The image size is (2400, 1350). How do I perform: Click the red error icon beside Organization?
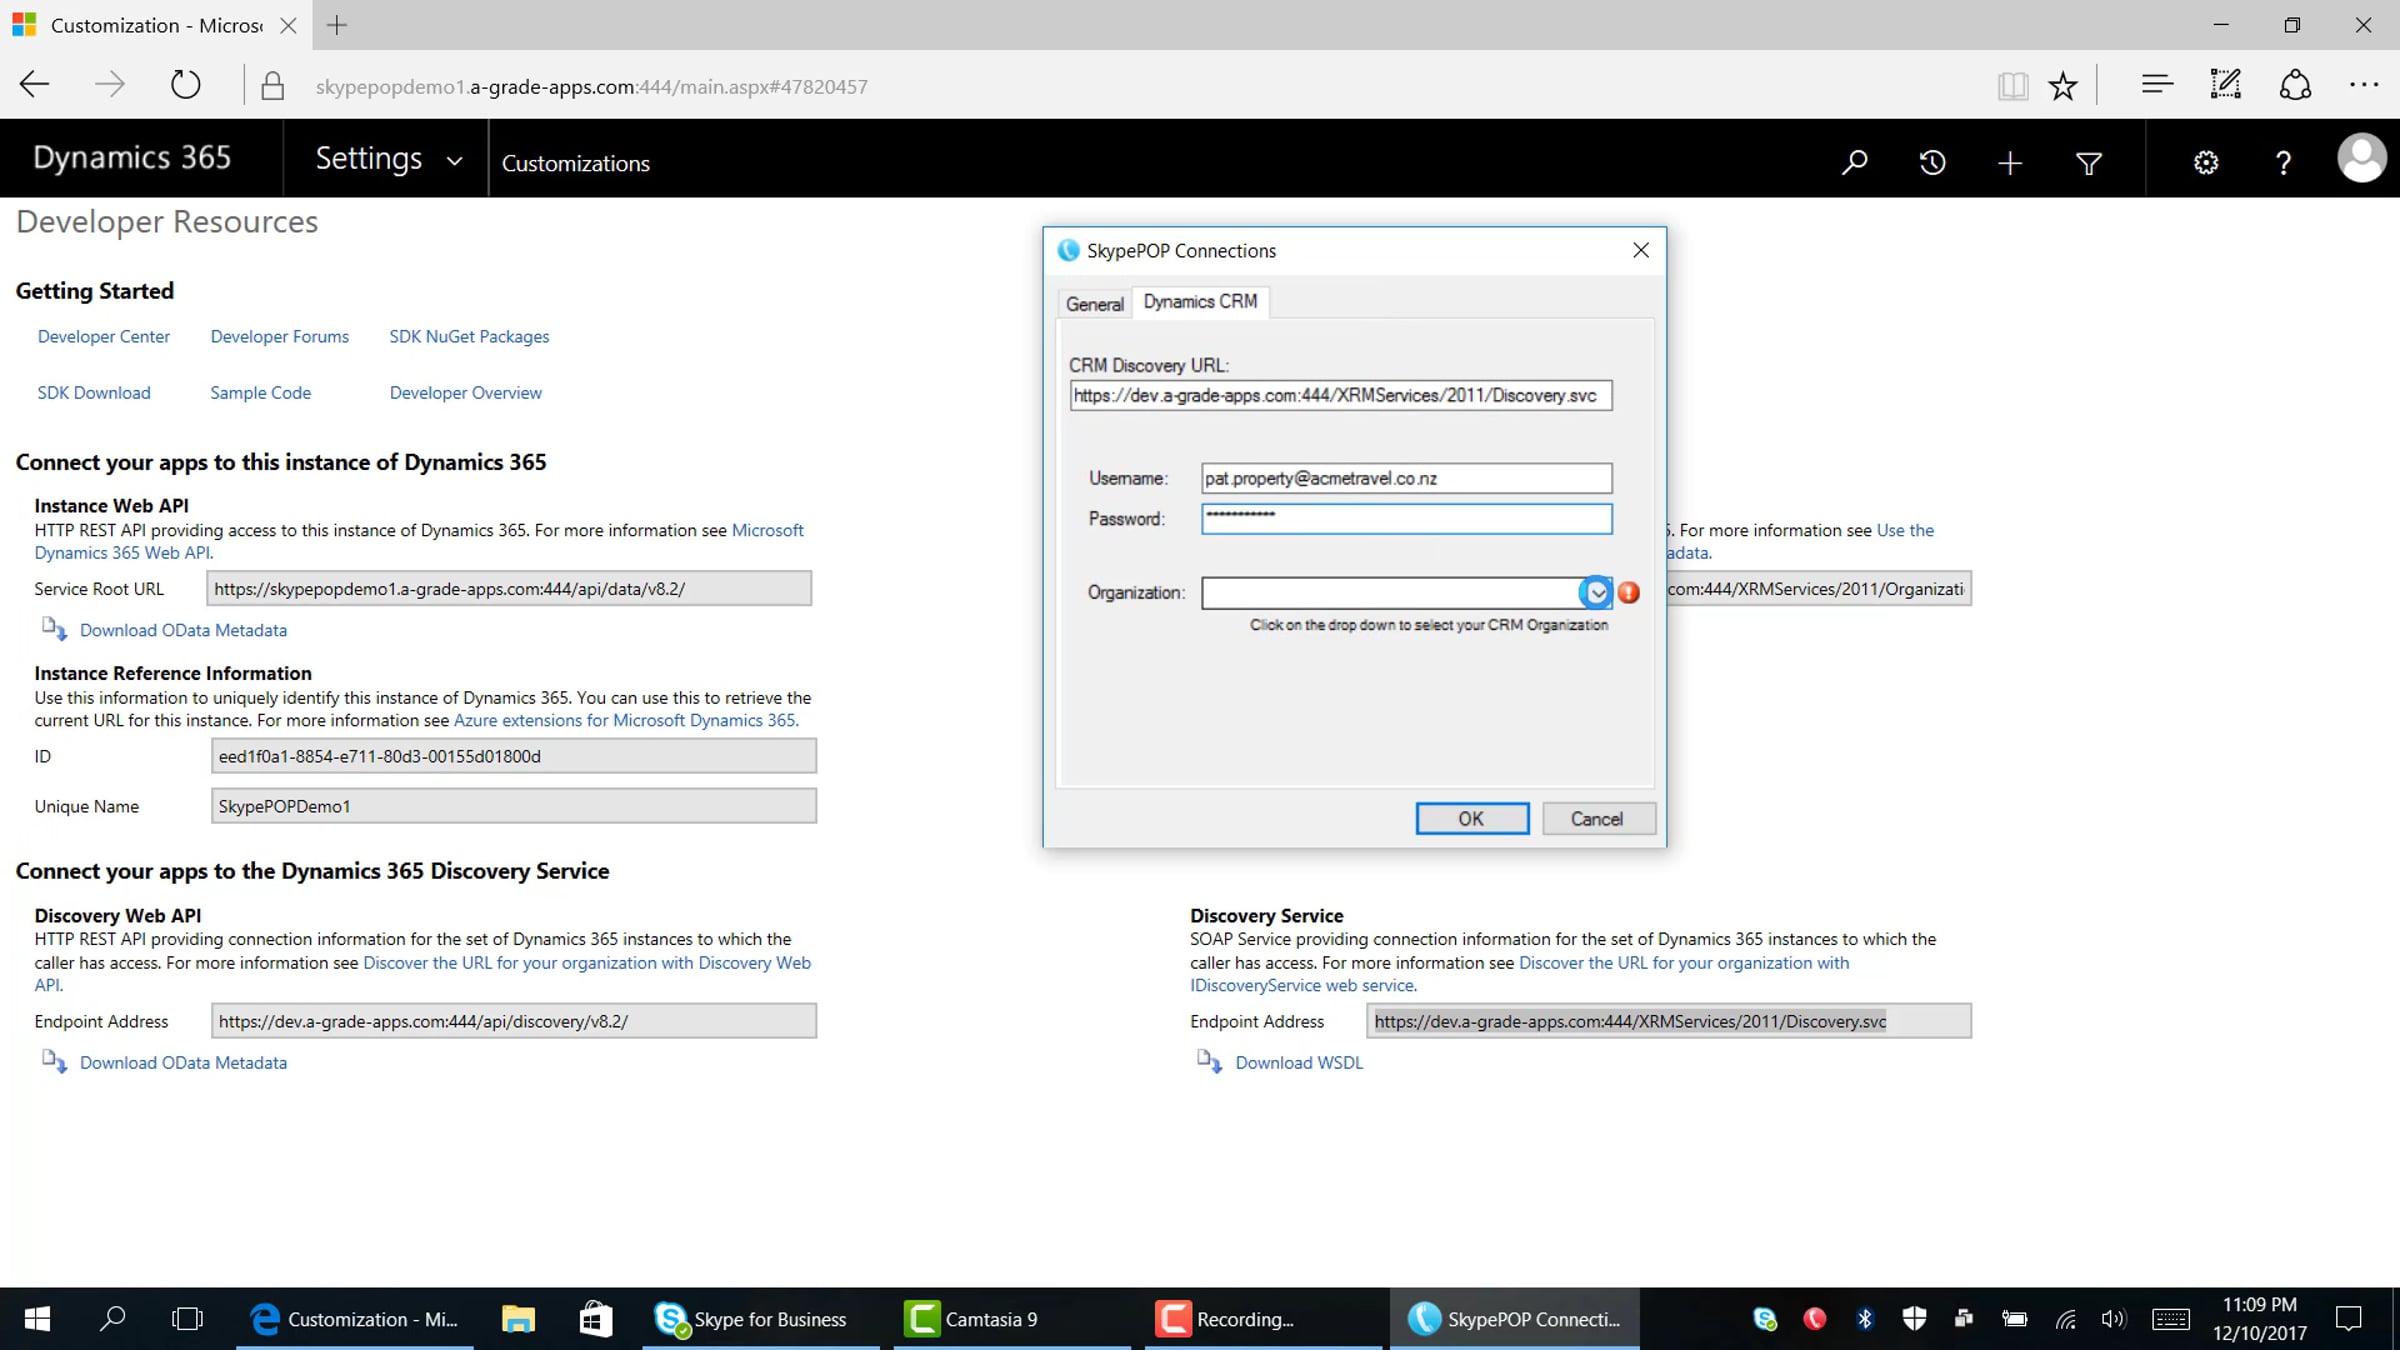tap(1629, 592)
